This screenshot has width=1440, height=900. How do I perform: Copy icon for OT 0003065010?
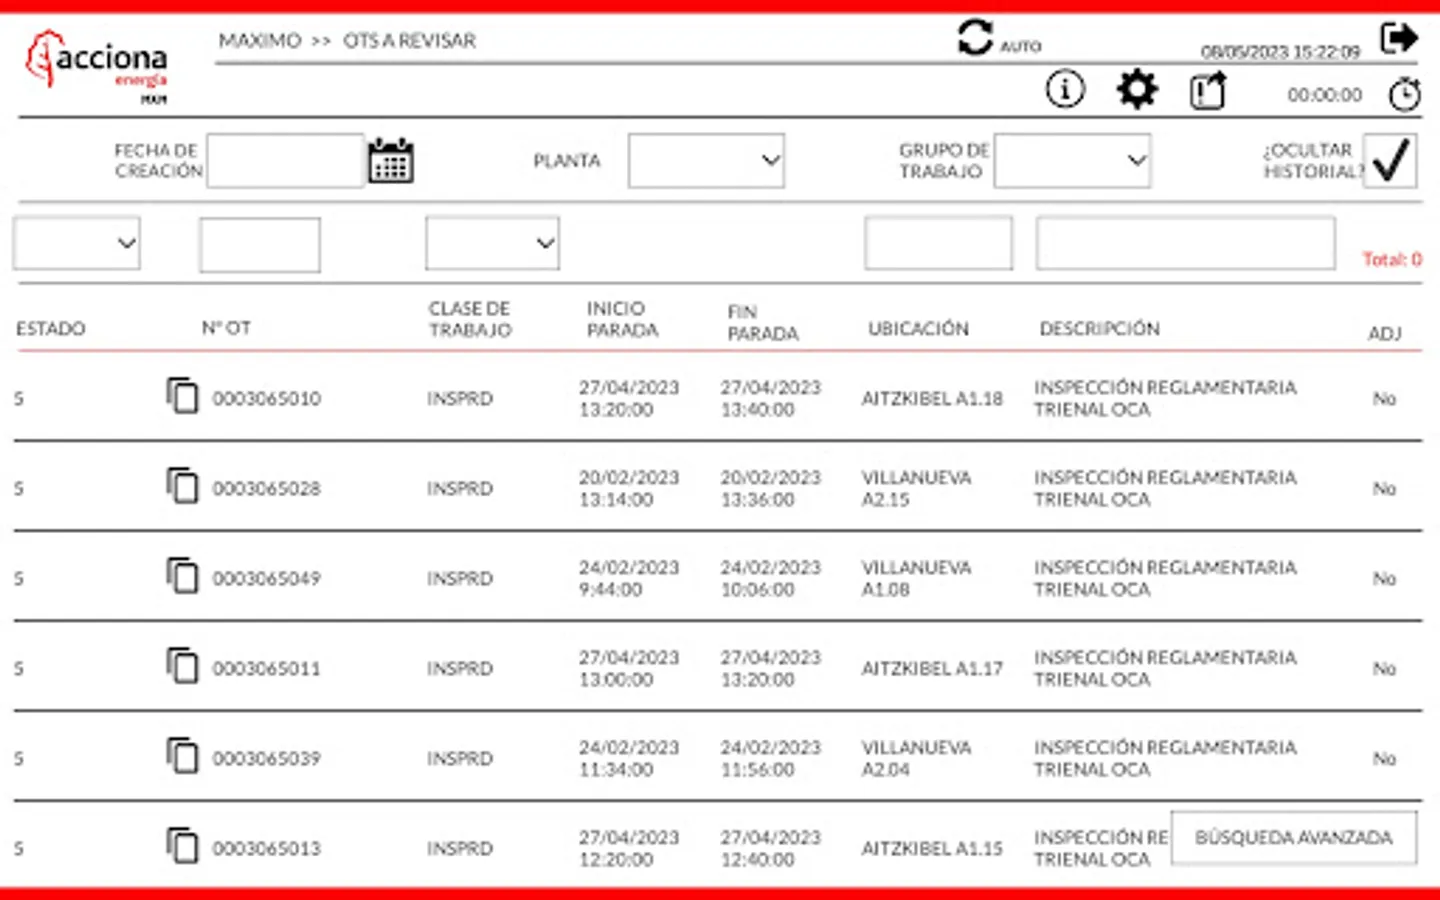[182, 396]
